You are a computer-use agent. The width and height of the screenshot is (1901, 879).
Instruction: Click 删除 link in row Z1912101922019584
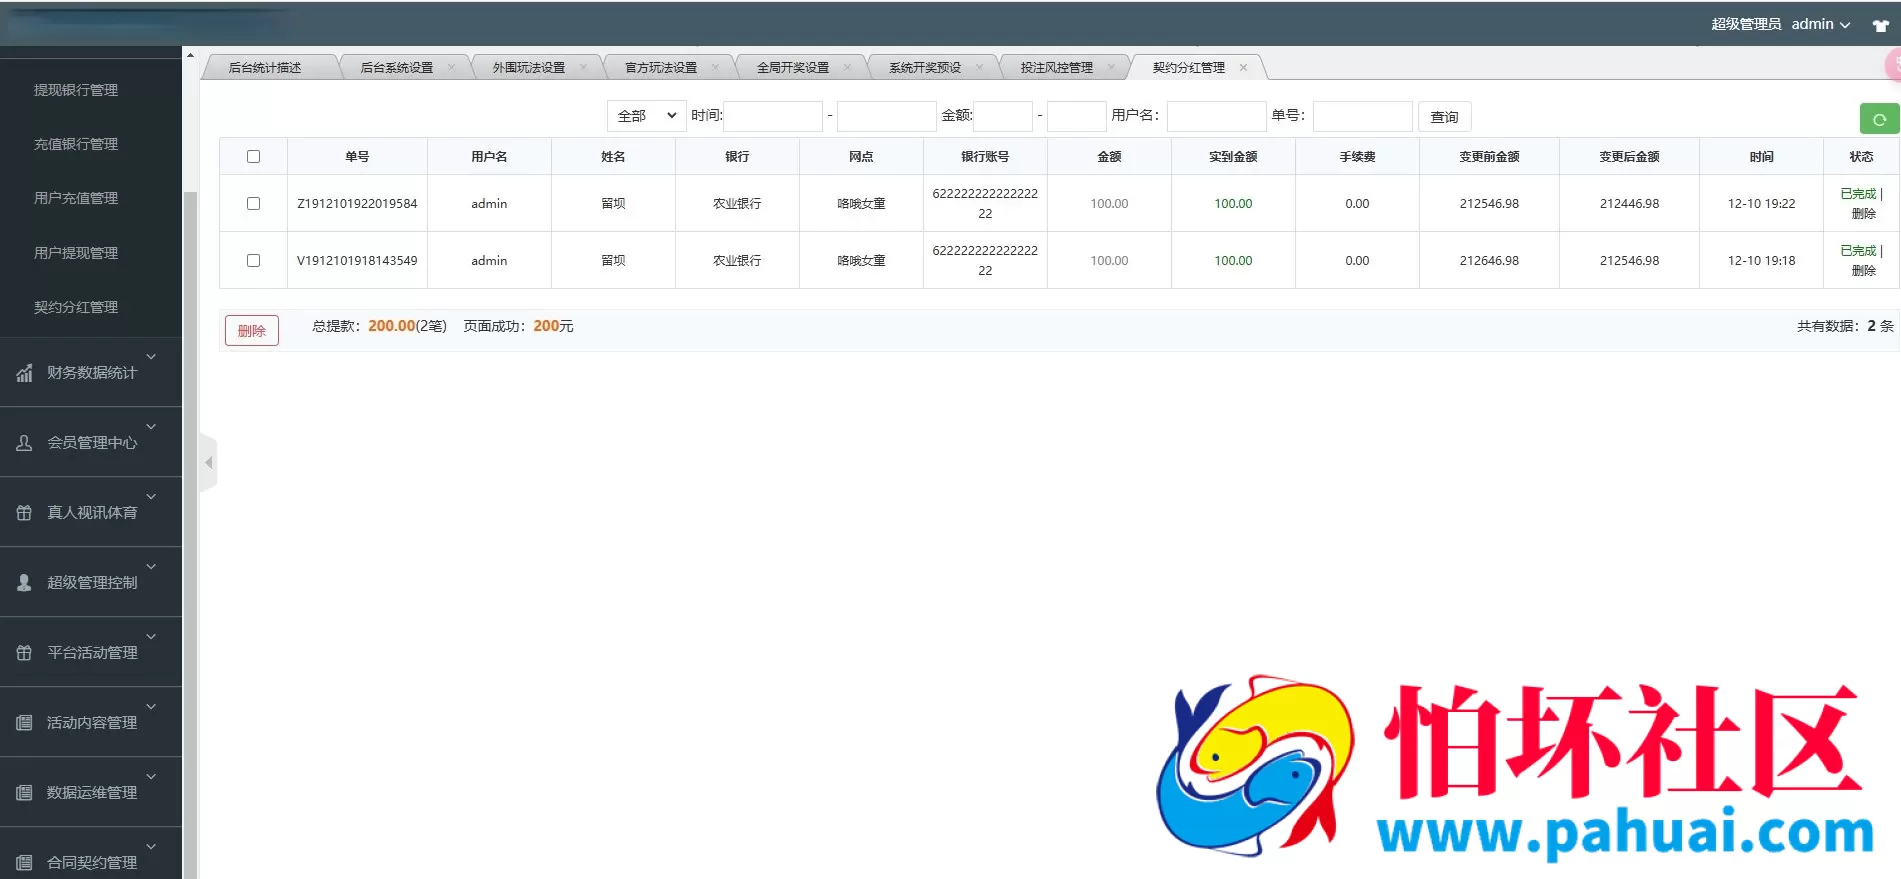(1863, 214)
